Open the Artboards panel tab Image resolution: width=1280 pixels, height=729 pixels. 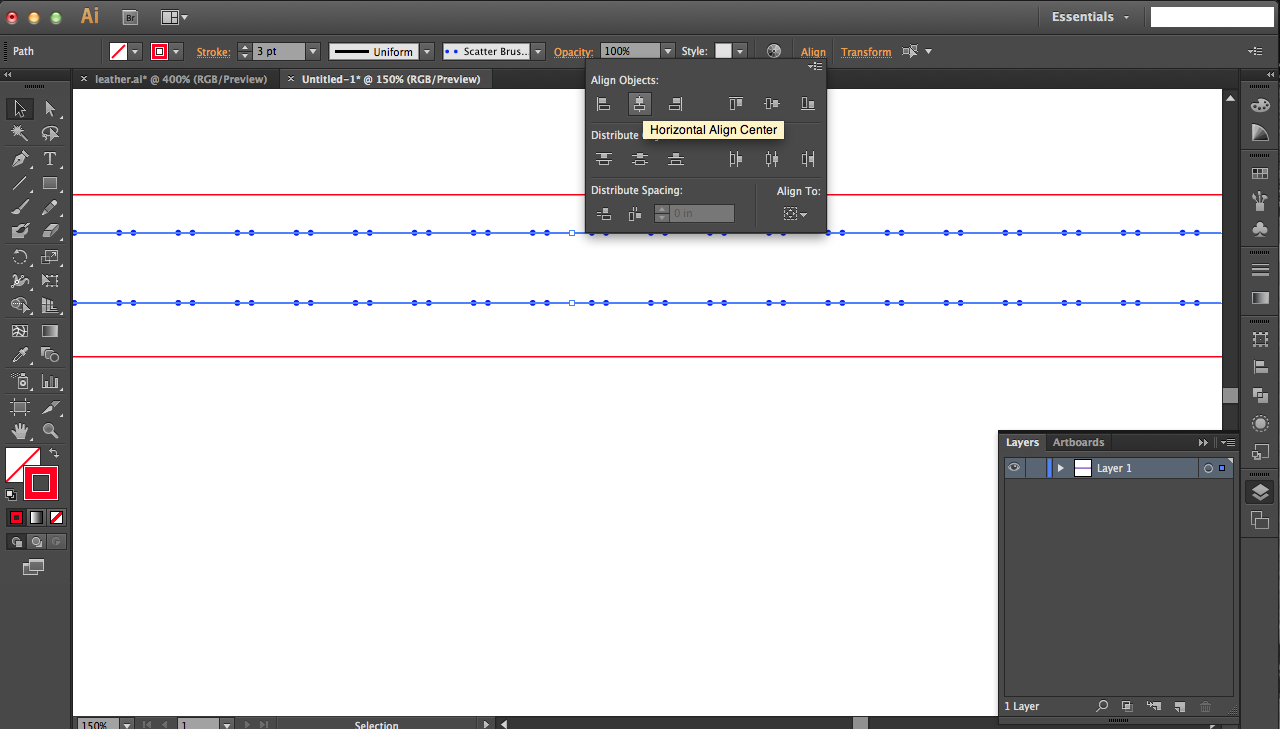[1078, 442]
